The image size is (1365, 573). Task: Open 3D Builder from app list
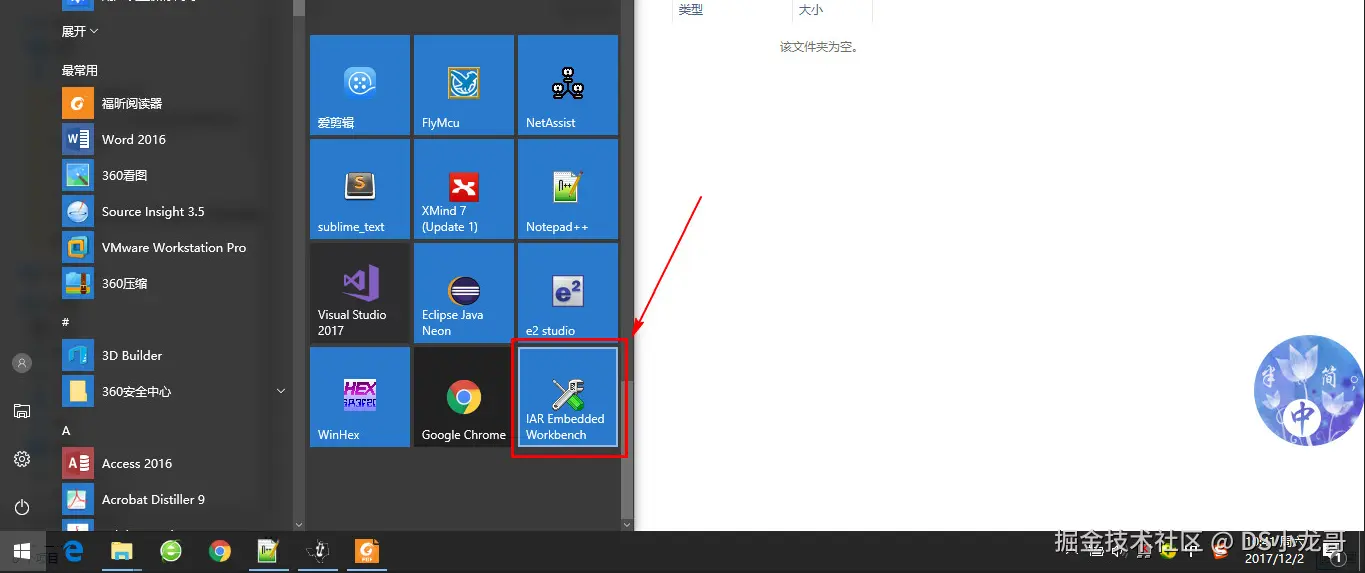coord(175,355)
